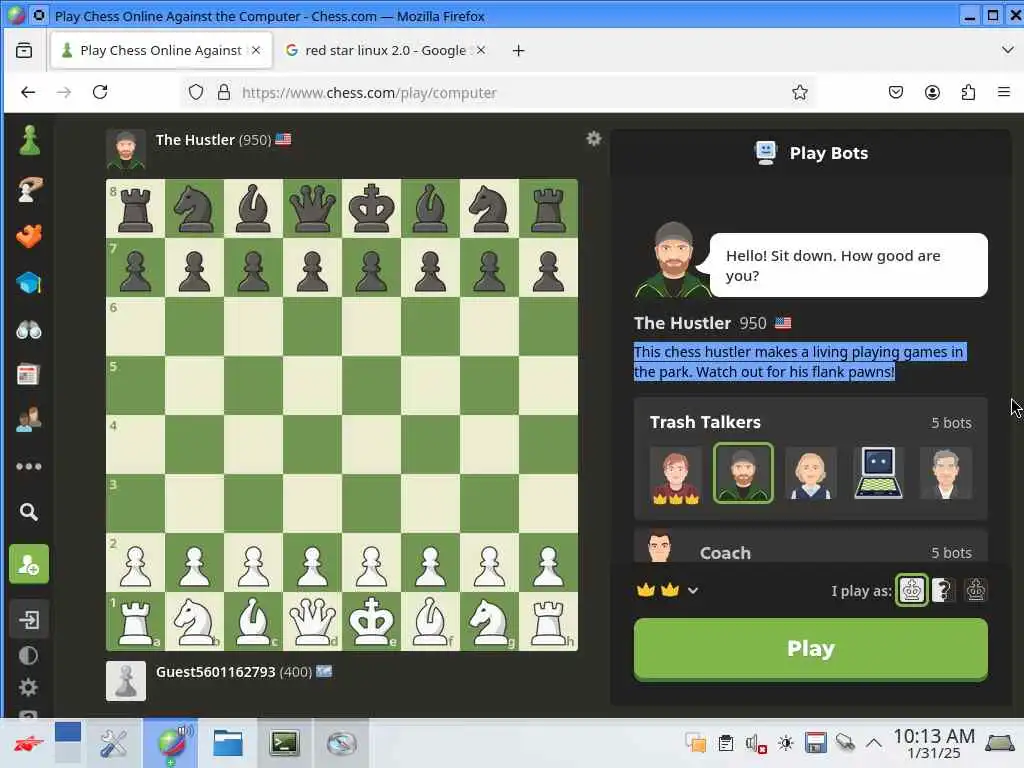Open Firefox hamburger application menu
This screenshot has height=768, width=1024.
(1004, 93)
